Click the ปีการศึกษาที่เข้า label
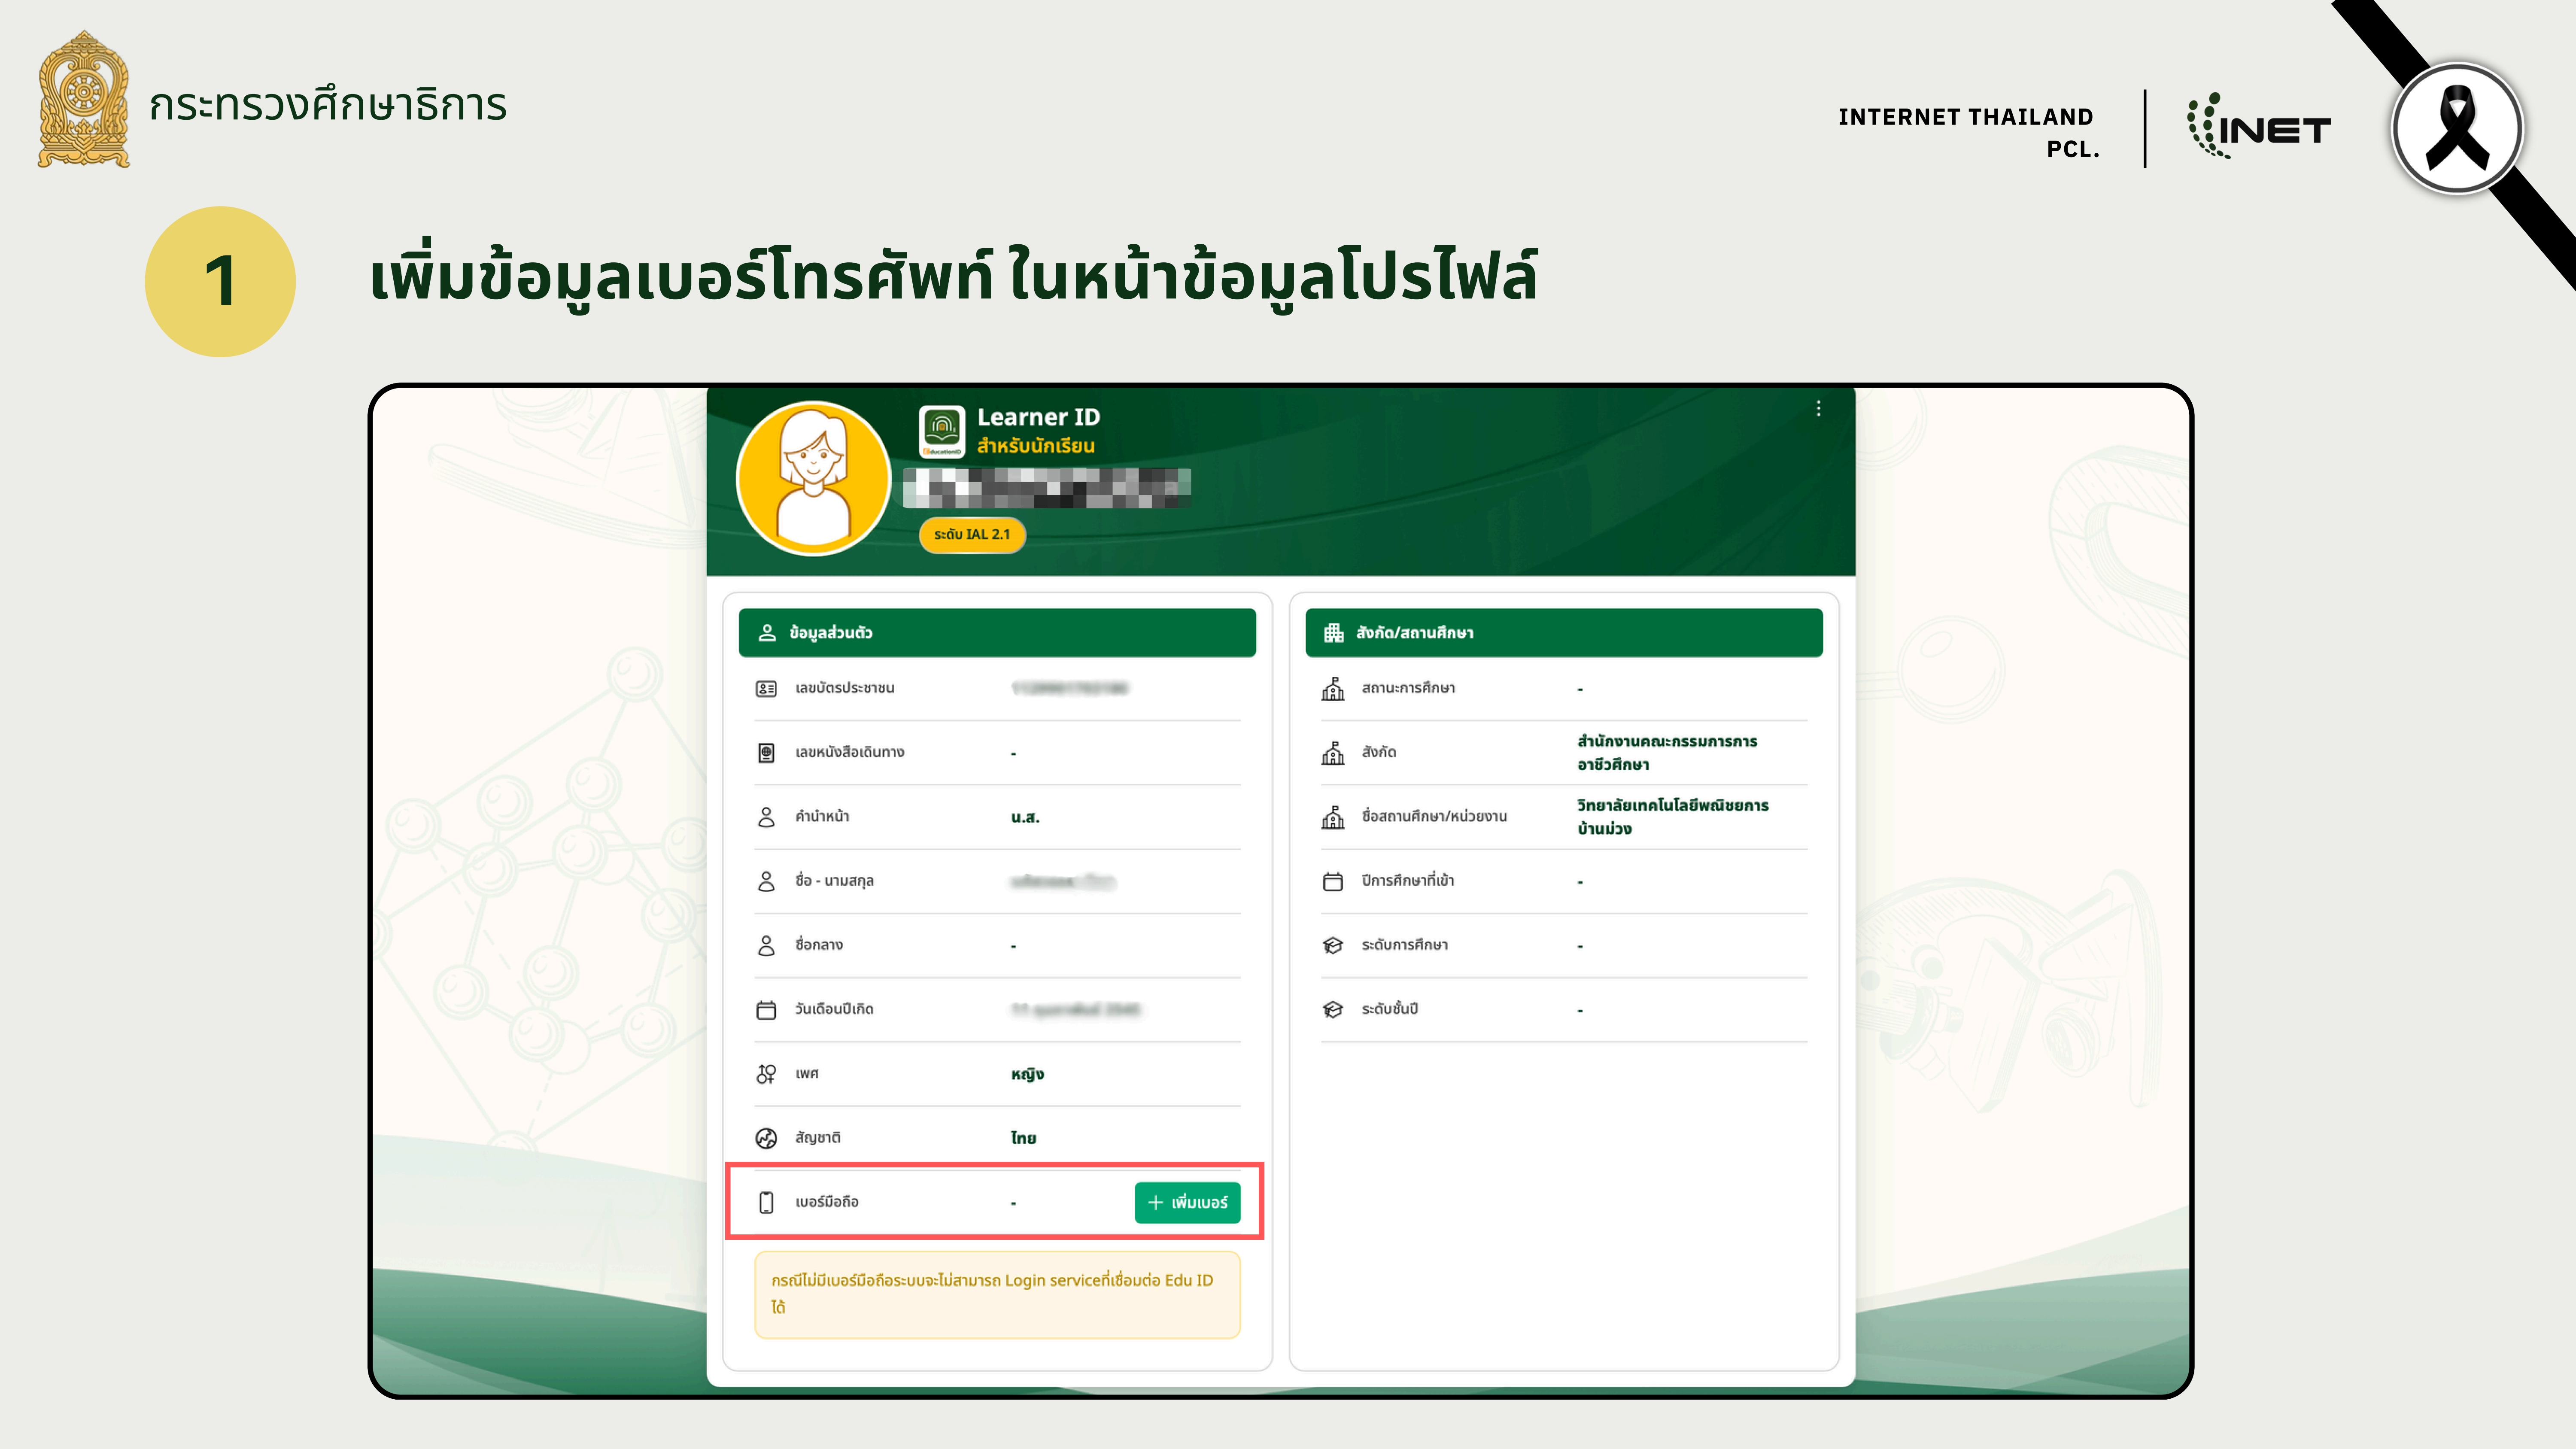 (x=1408, y=881)
